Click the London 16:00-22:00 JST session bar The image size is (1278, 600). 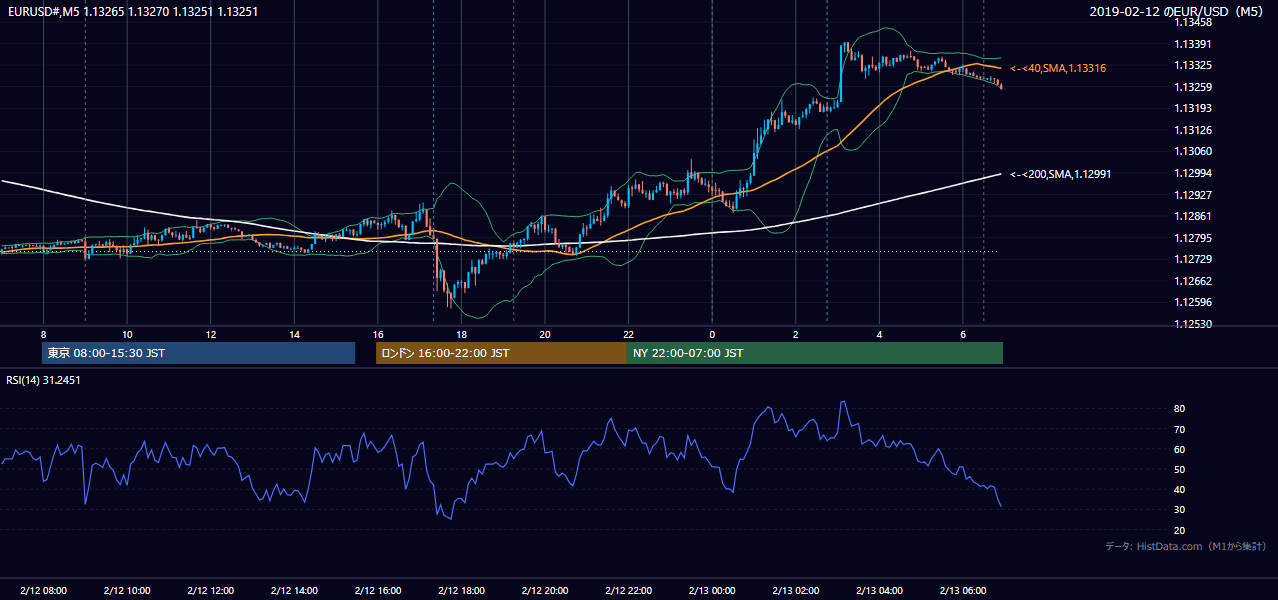pos(501,353)
